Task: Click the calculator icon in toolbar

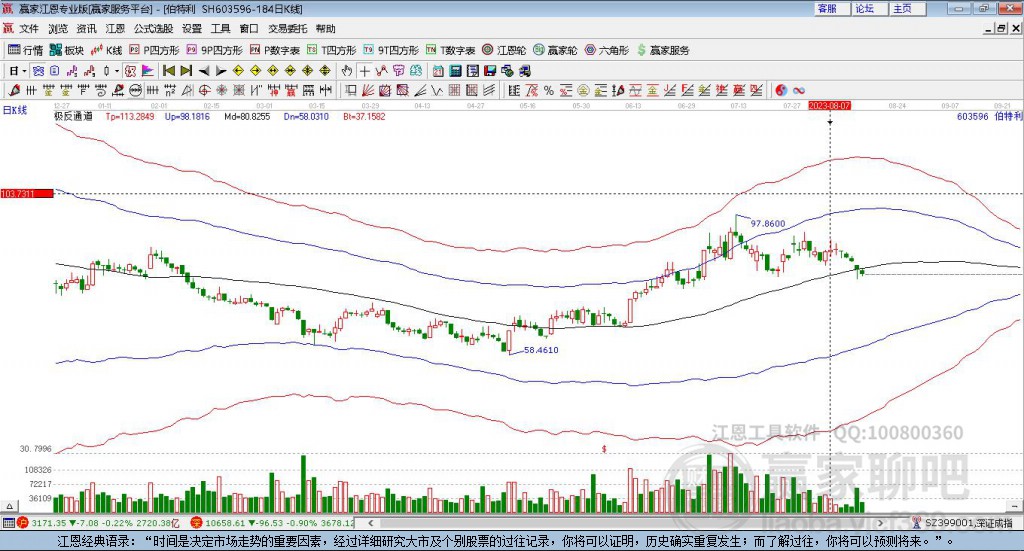Action: 455,71
